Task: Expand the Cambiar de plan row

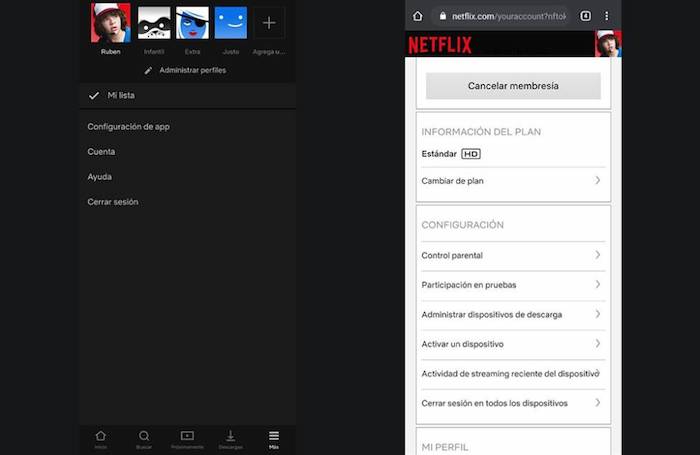Action: point(512,181)
